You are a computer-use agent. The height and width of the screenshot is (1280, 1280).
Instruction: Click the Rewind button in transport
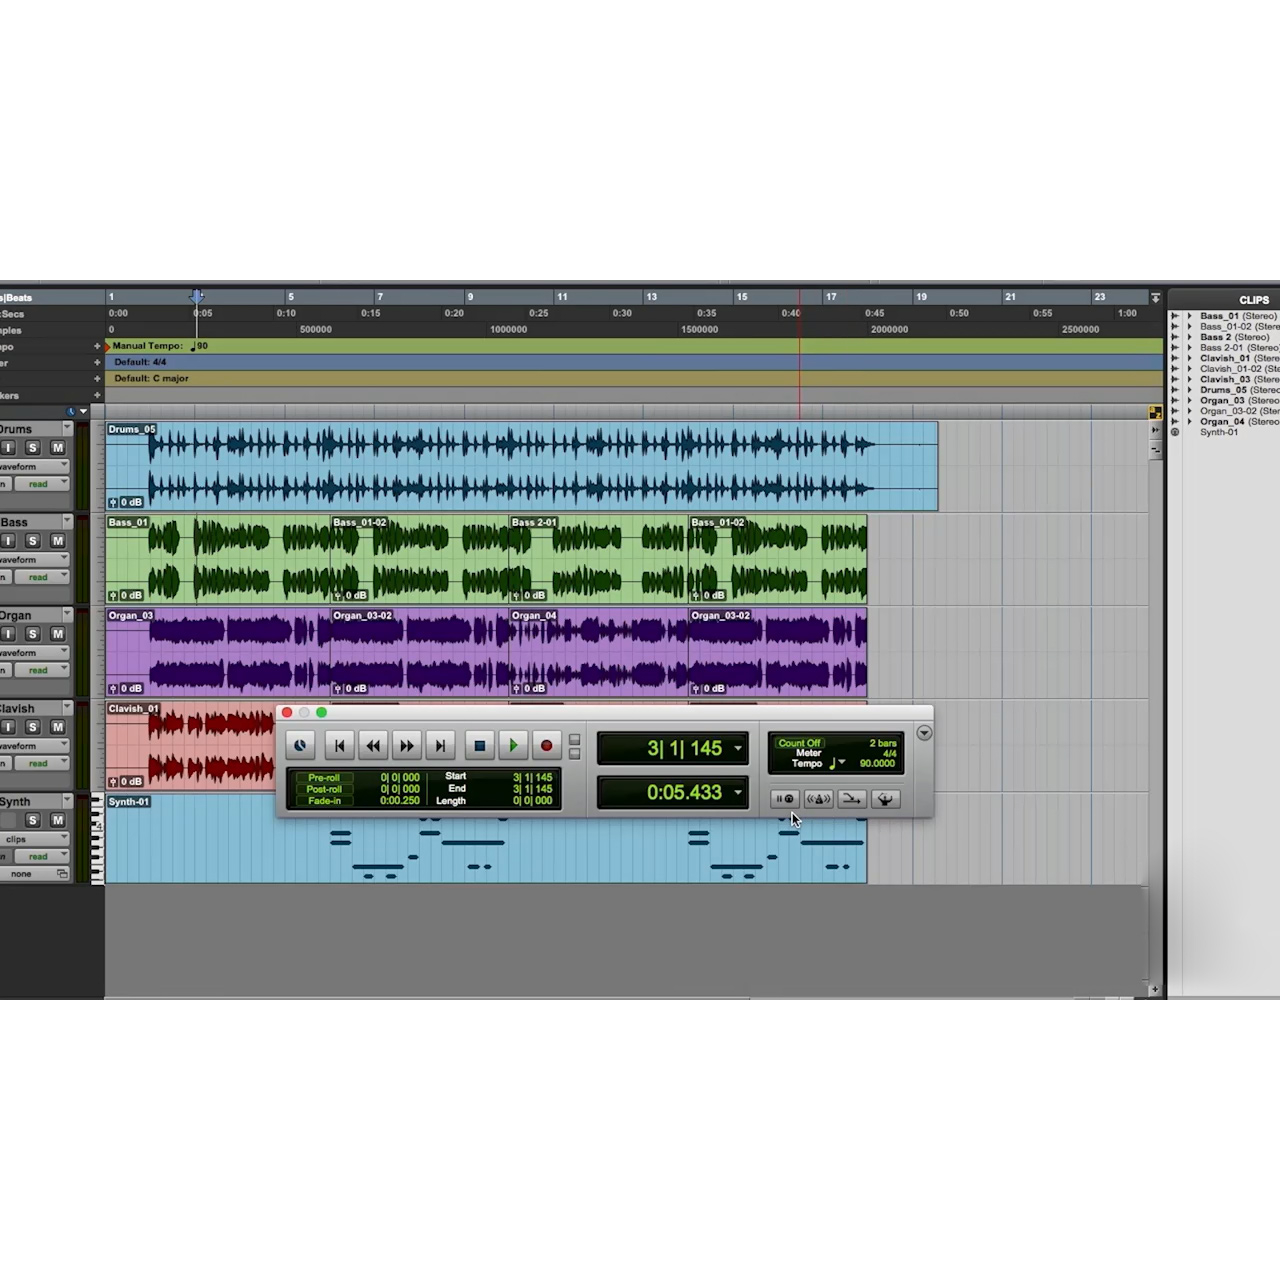[373, 746]
